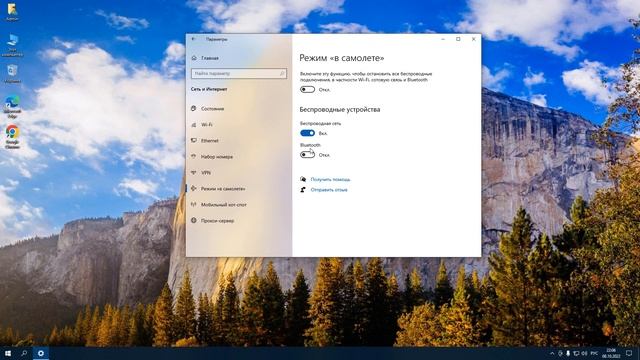This screenshot has width=640, height=360.
Task: Open the Главная home page
Action: (205, 58)
